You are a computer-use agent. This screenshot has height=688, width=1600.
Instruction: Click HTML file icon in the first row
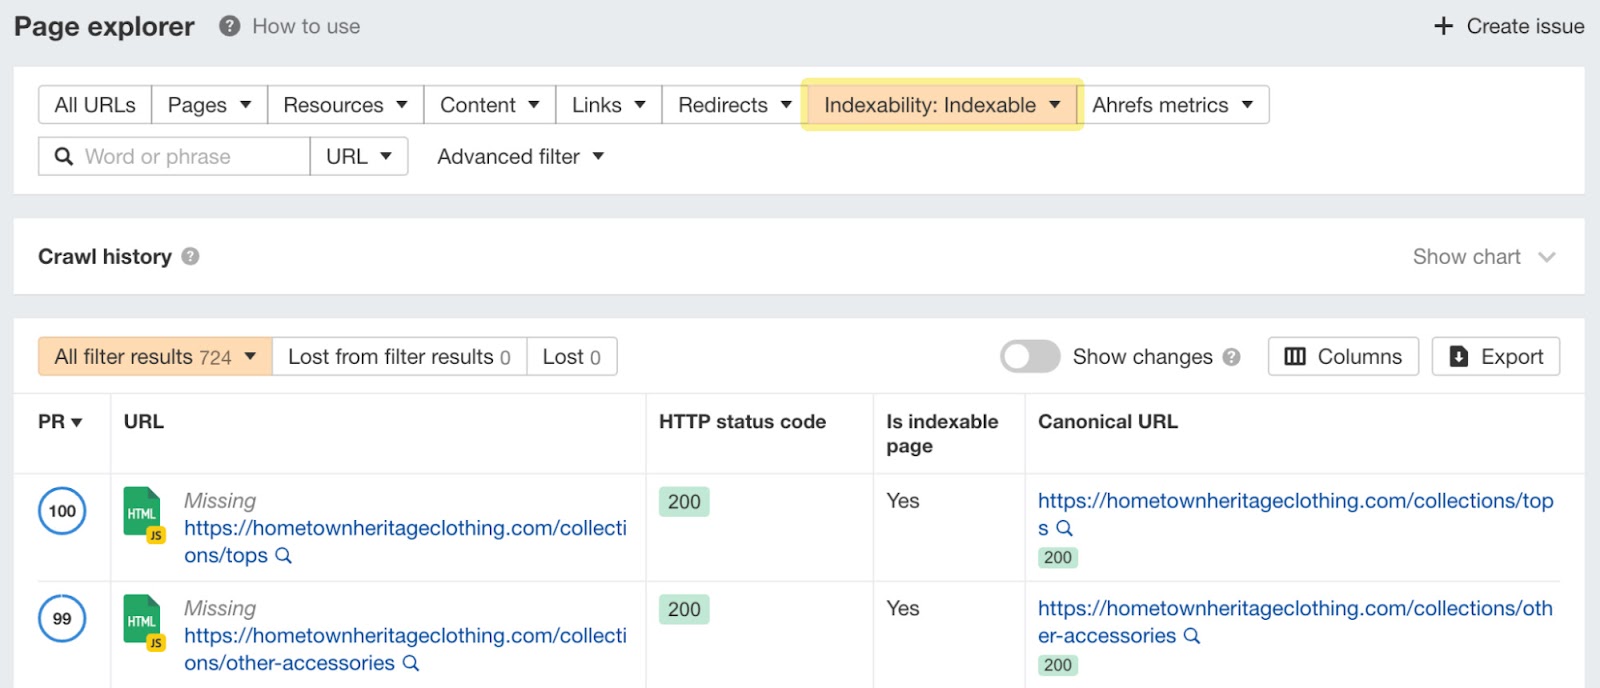(x=143, y=513)
